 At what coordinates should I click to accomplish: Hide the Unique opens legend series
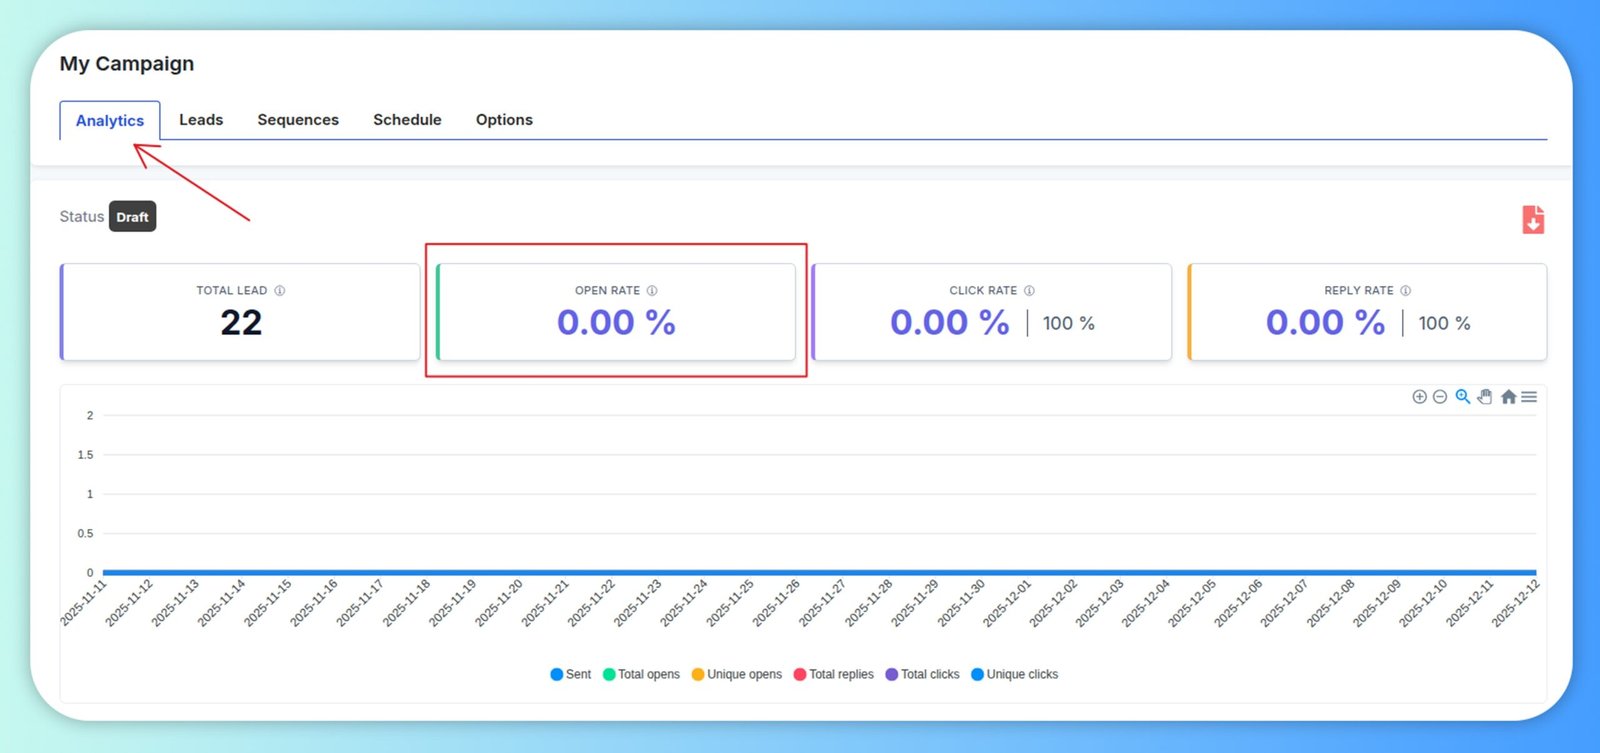(736, 674)
